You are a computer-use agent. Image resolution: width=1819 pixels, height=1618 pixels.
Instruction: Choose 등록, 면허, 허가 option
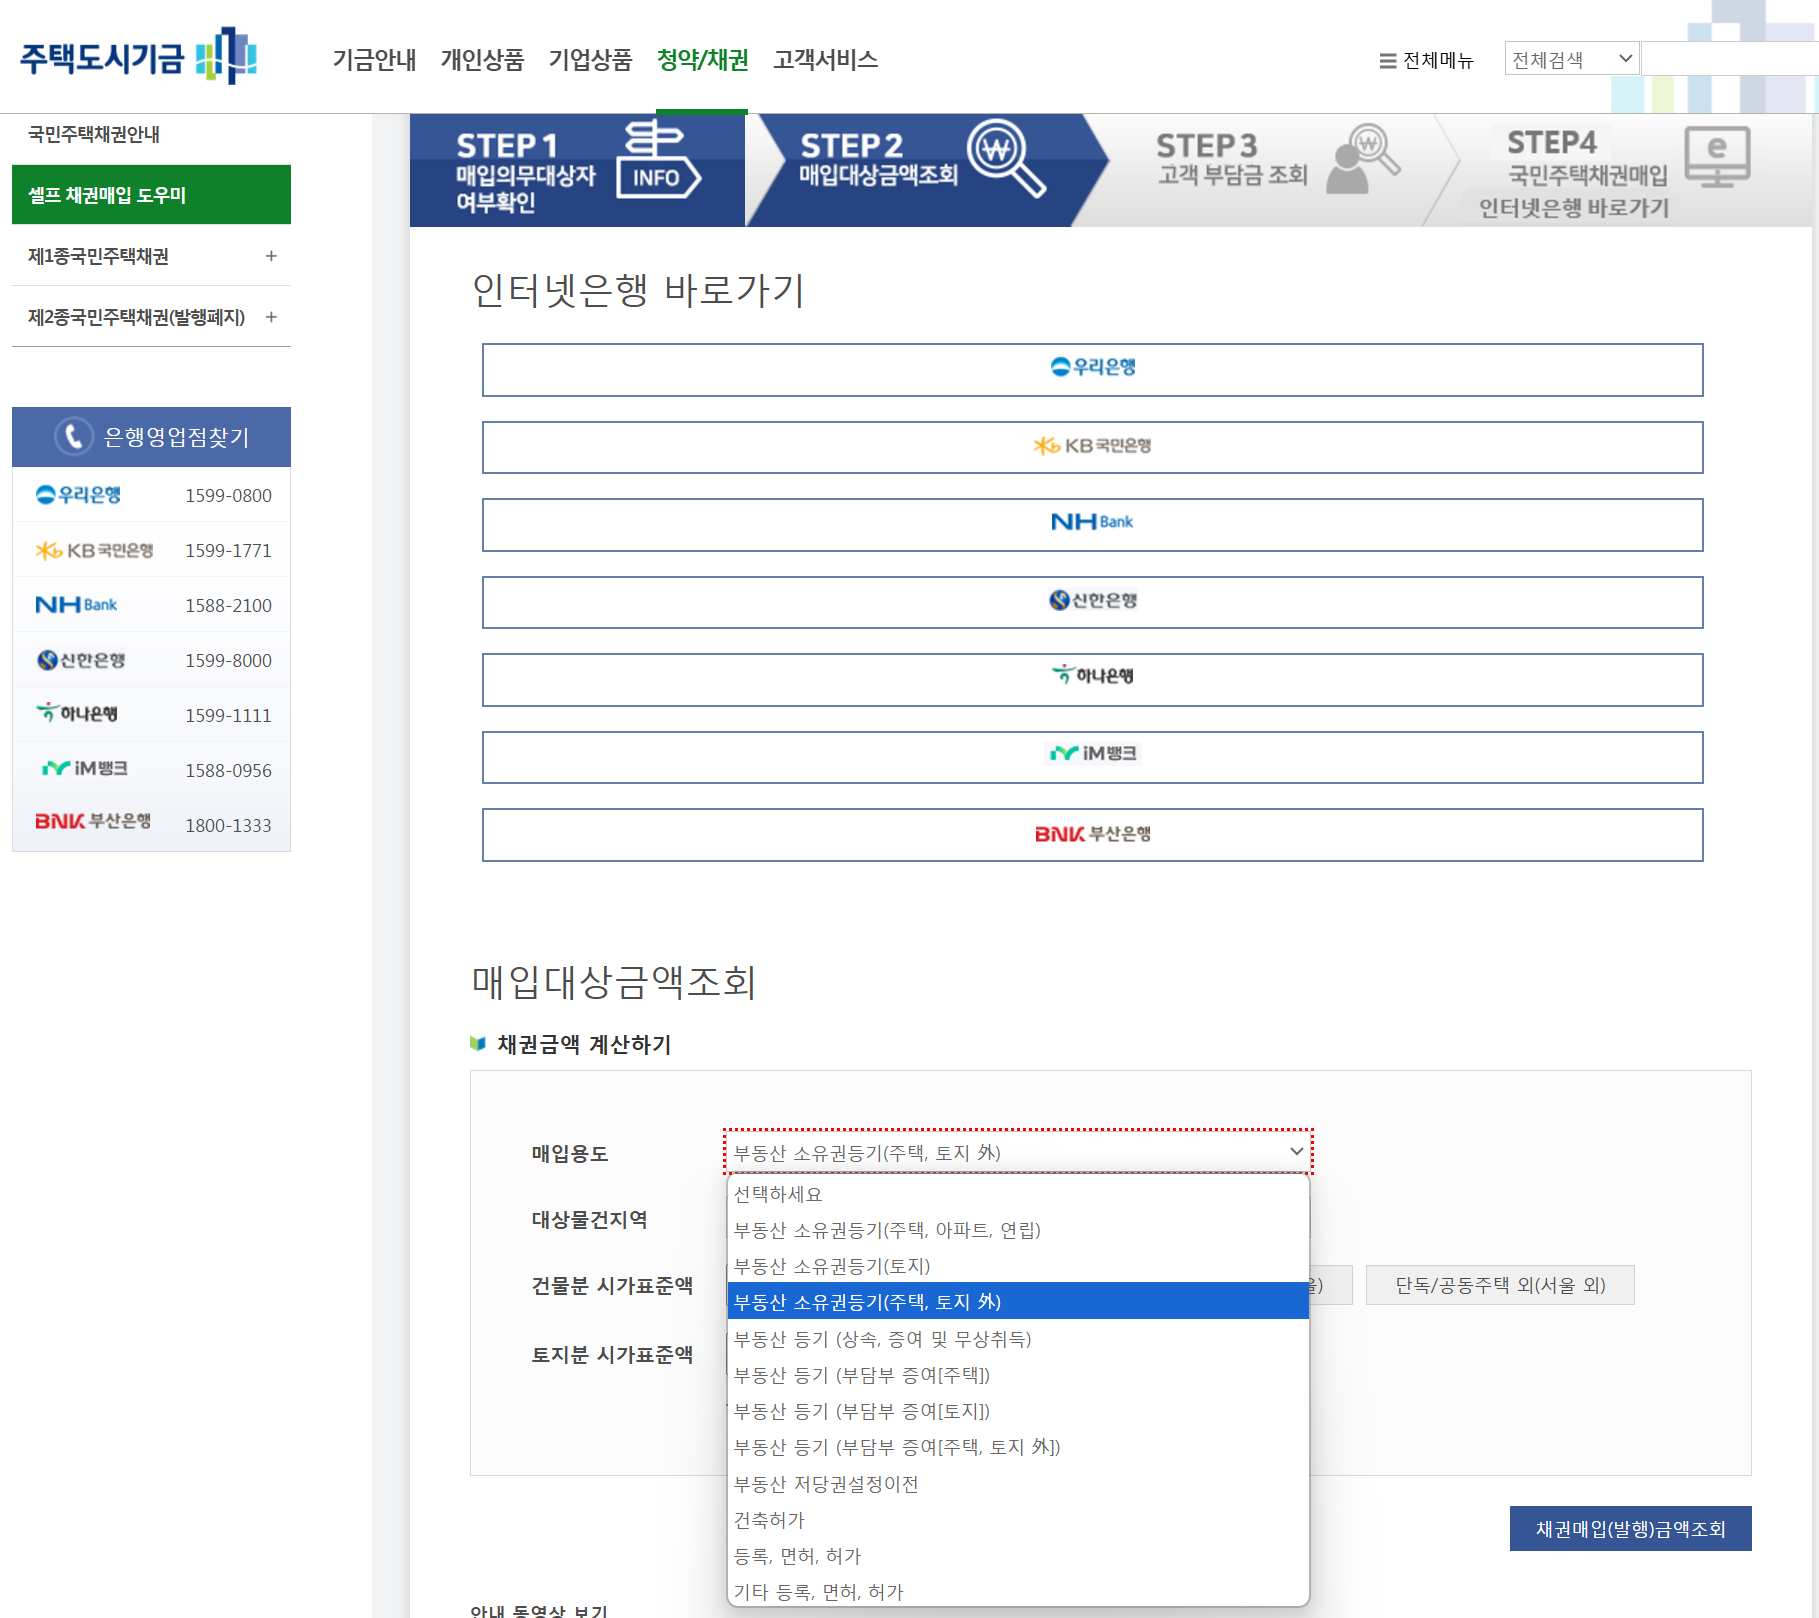(1018, 1556)
